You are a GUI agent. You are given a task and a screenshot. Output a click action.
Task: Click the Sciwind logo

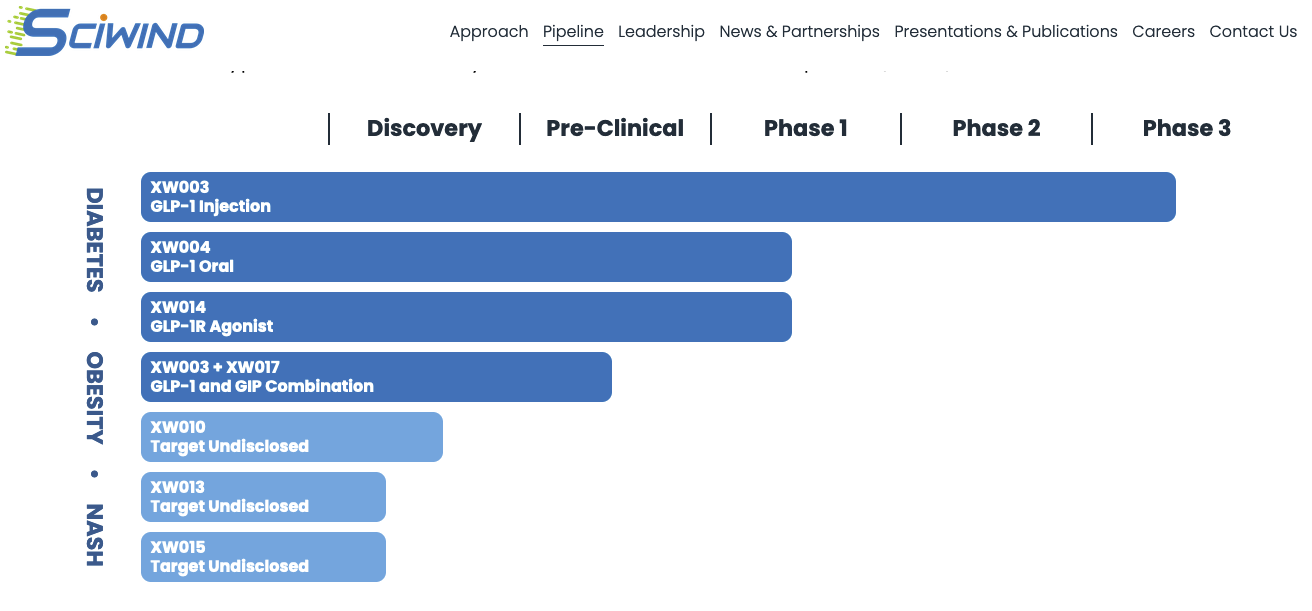tap(105, 31)
